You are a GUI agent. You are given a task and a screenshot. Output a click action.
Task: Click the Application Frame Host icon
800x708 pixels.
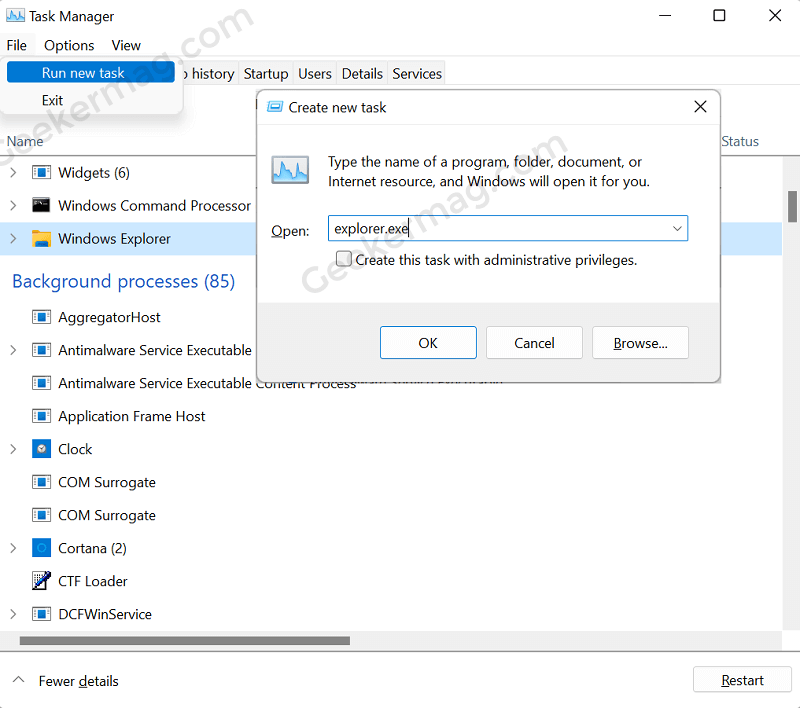click(41, 416)
